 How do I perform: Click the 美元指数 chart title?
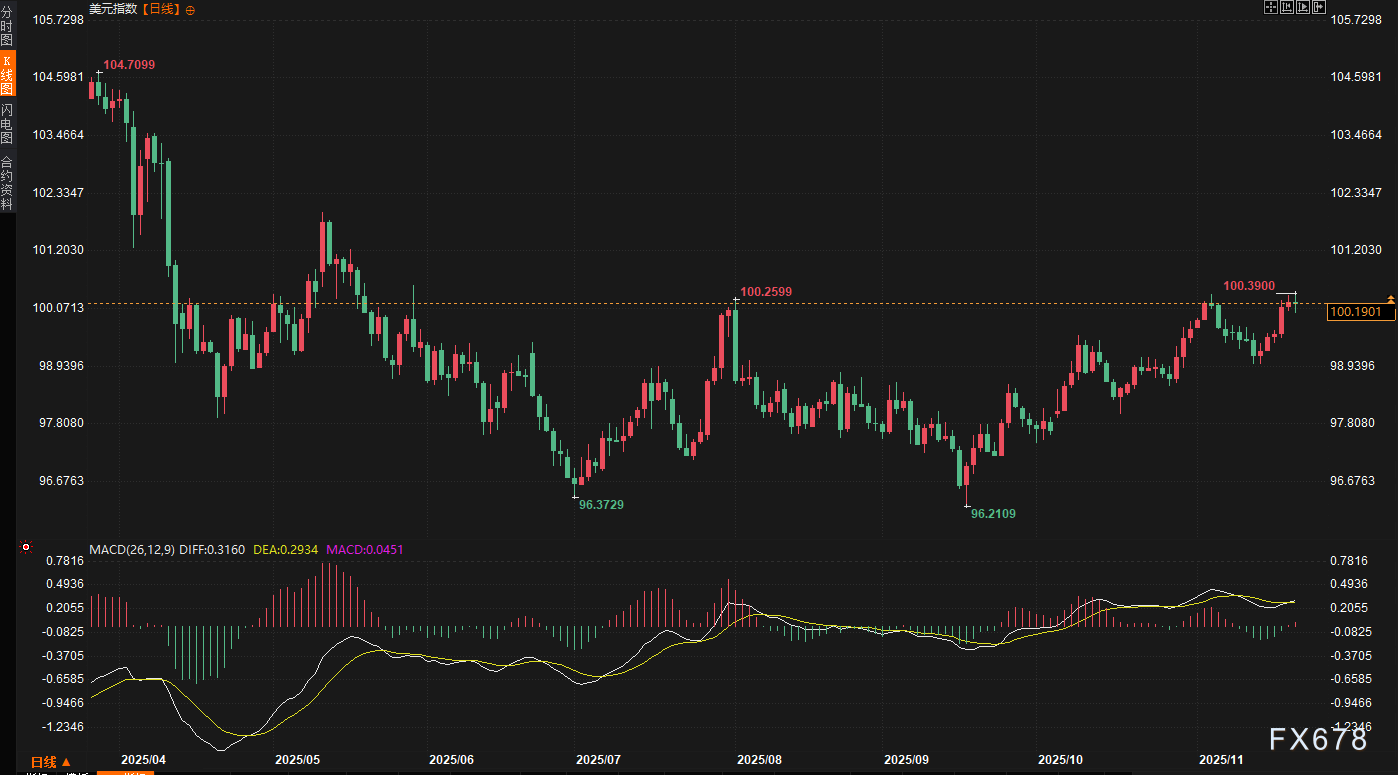click(x=113, y=9)
